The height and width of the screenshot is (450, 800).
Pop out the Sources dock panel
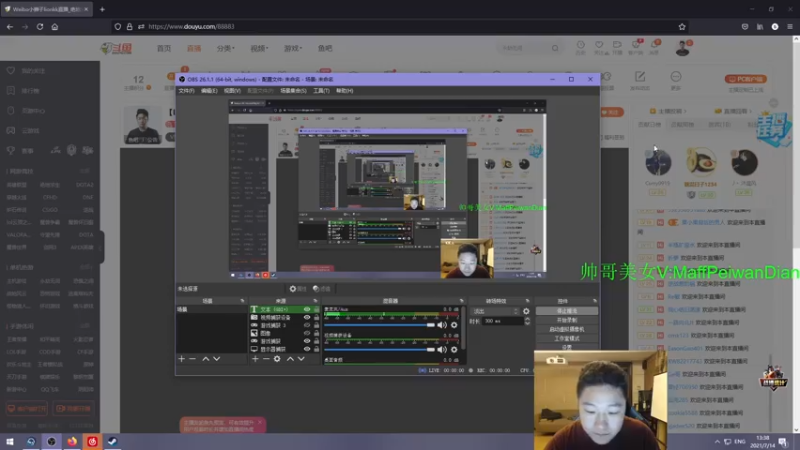[x=315, y=301]
